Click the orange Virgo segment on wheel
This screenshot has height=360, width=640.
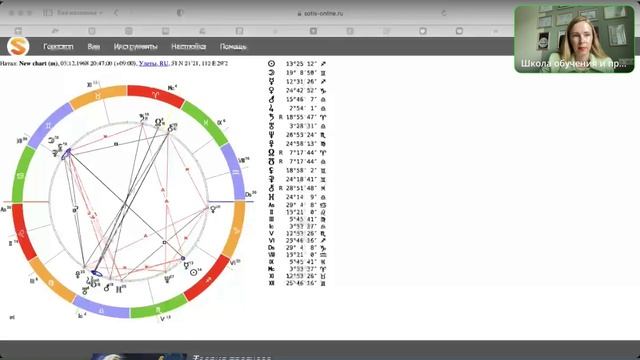(51, 282)
